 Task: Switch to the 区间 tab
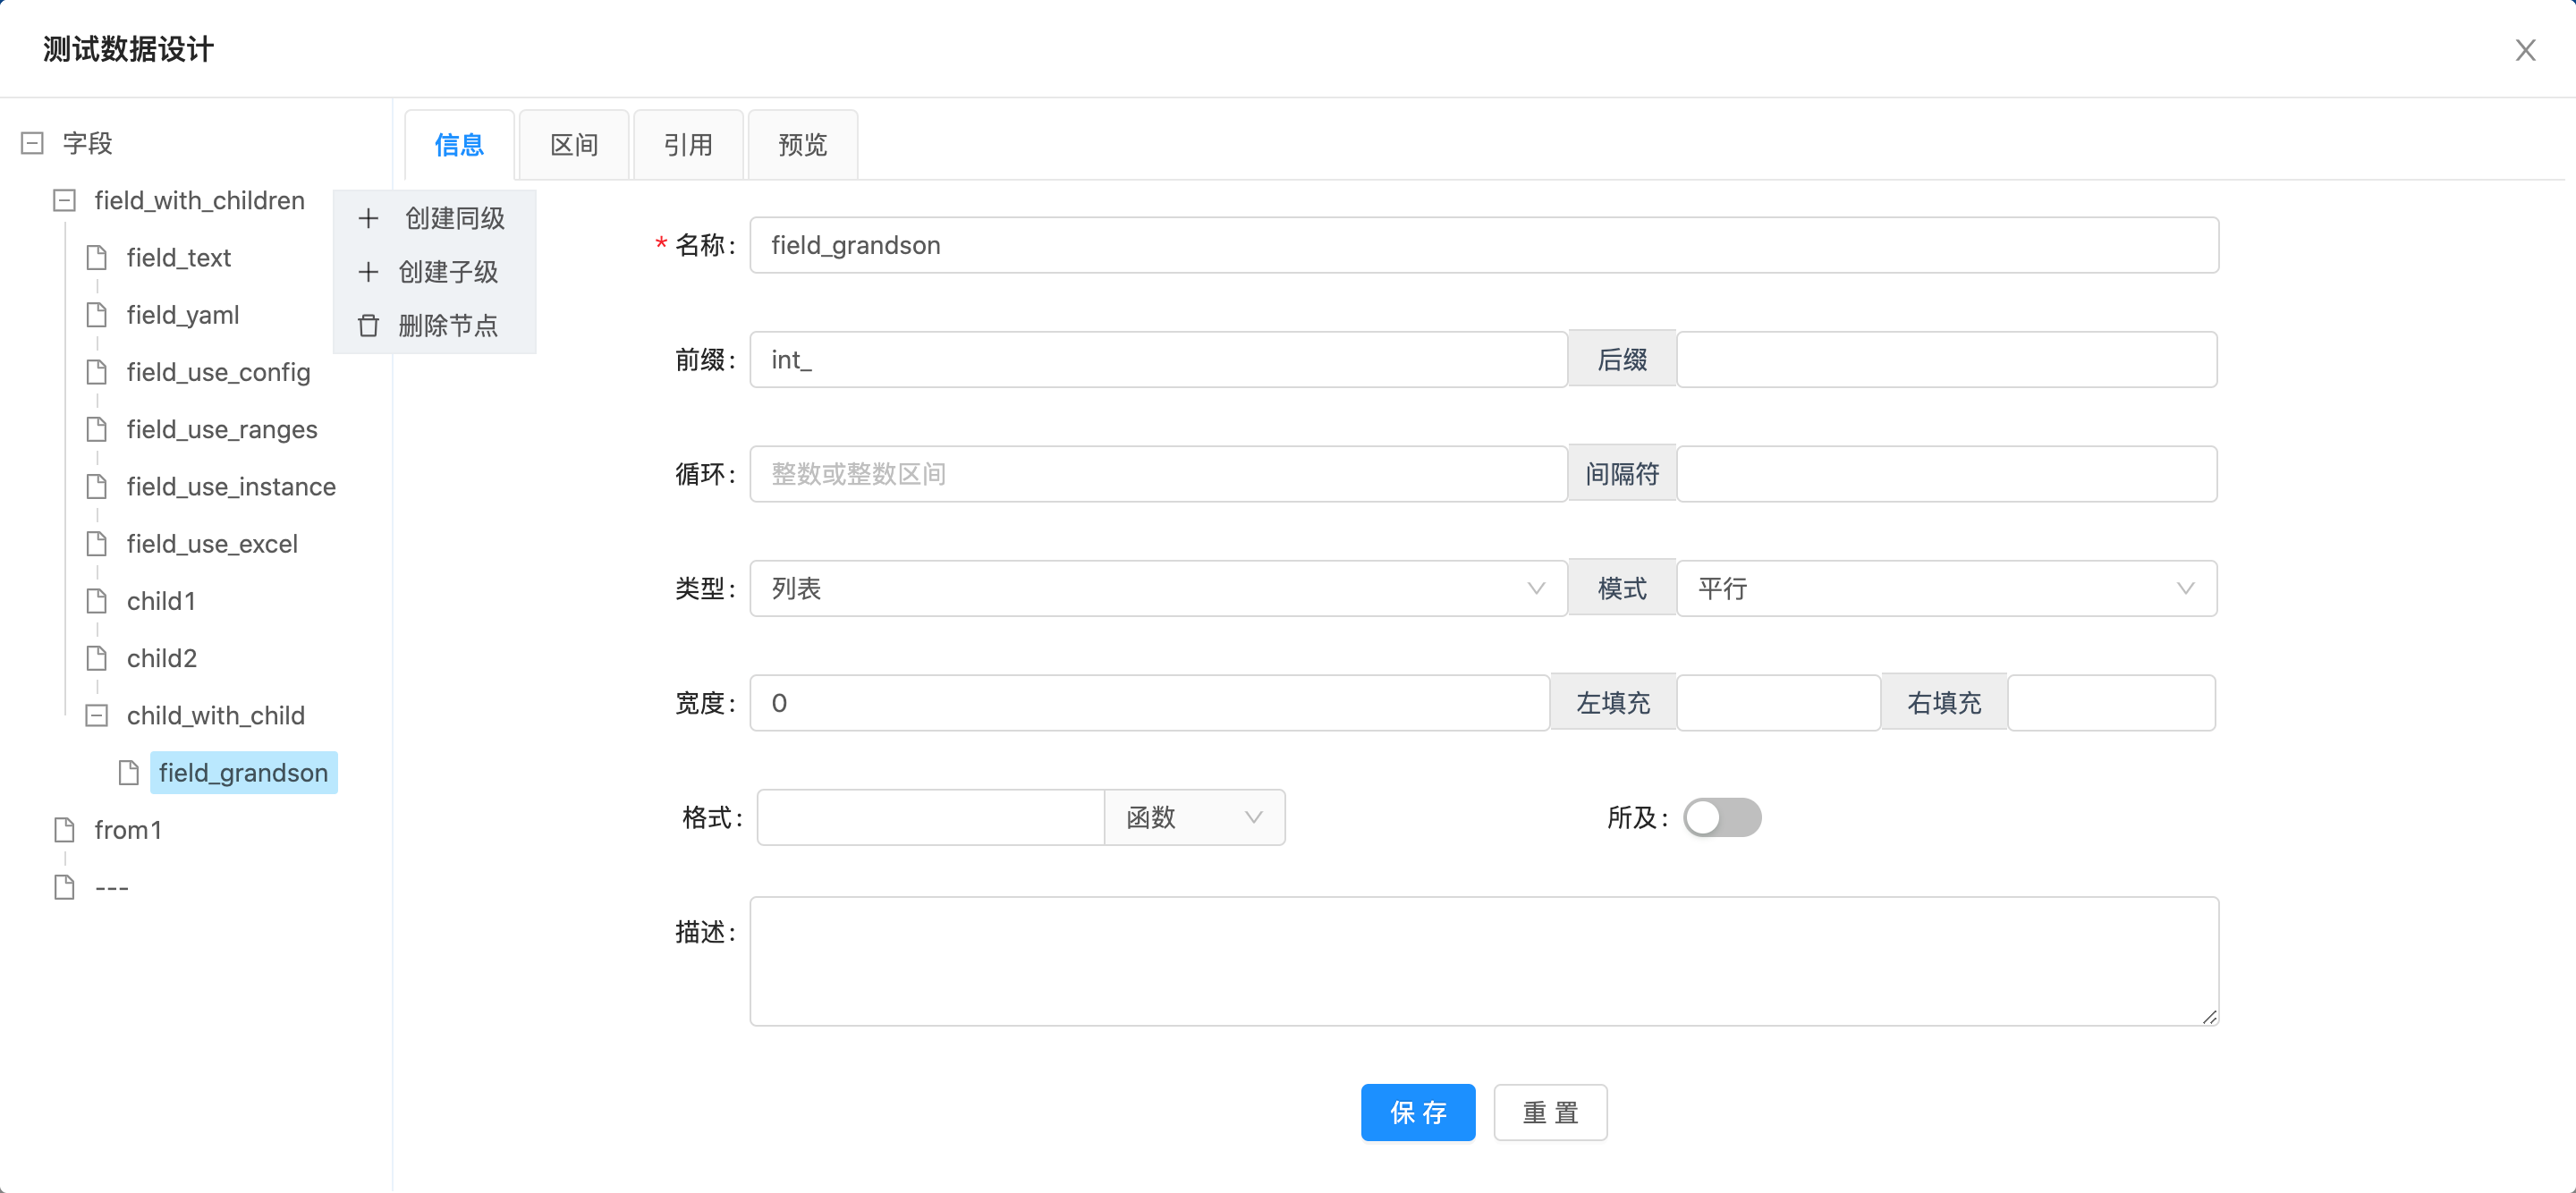click(574, 145)
